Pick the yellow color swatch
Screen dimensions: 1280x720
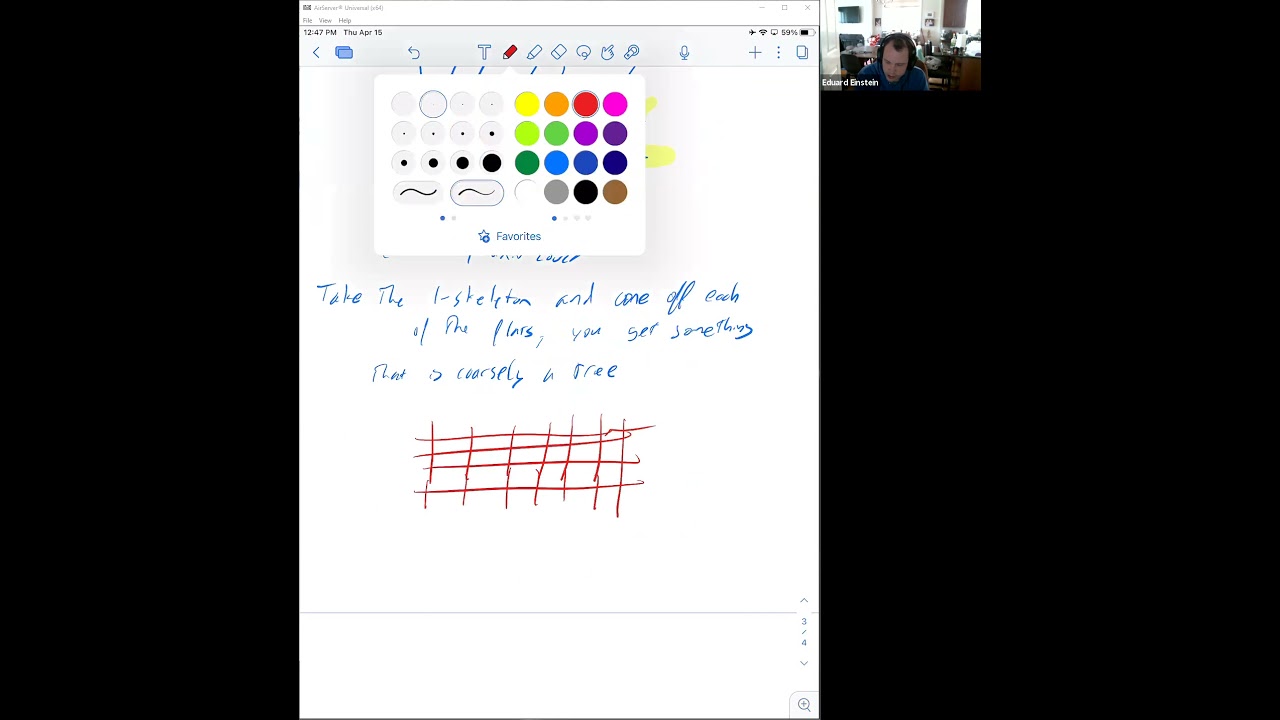coord(527,104)
